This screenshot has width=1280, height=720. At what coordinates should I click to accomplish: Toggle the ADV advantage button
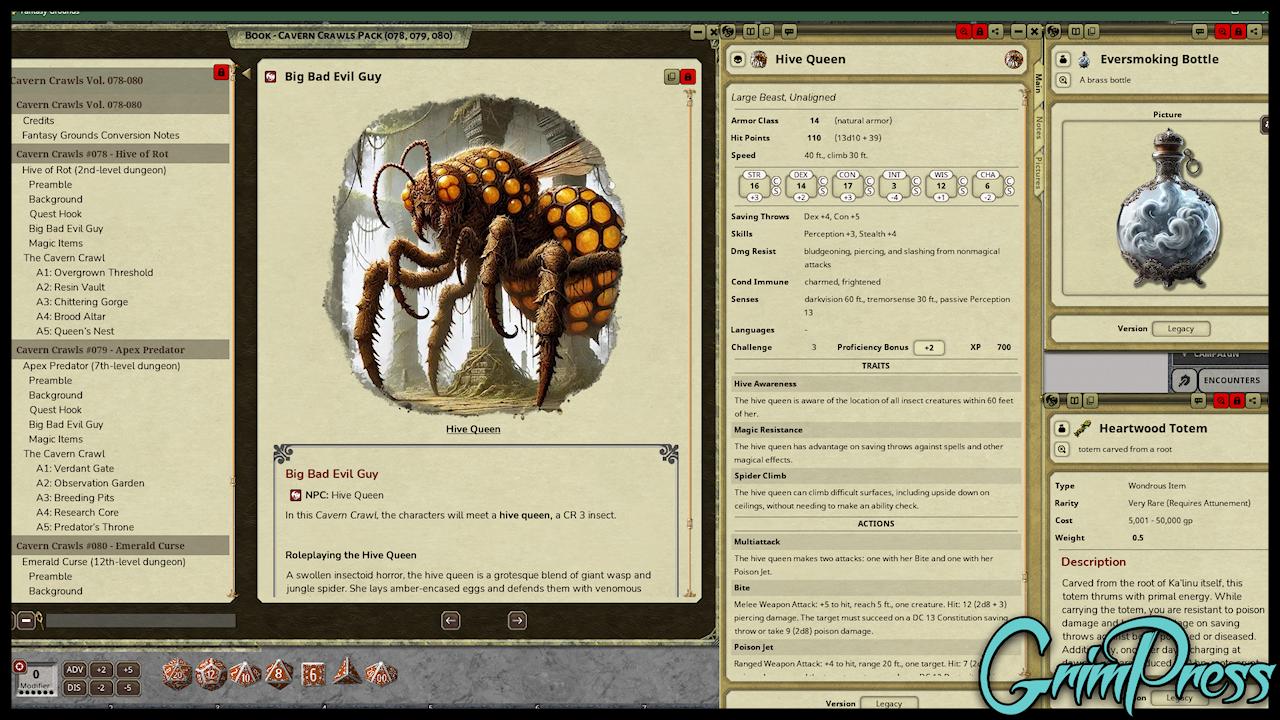click(75, 670)
